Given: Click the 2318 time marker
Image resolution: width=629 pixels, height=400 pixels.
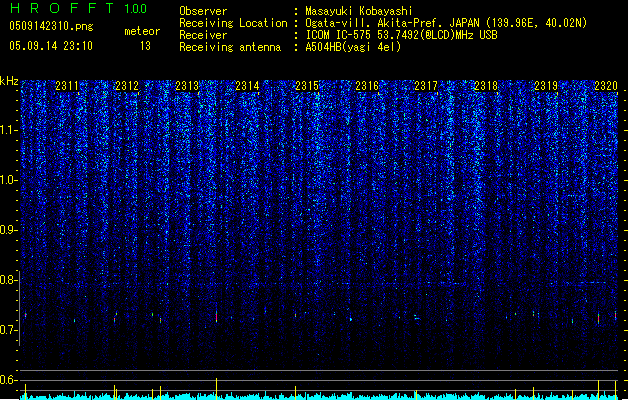Looking at the screenshot, I should point(486,86).
